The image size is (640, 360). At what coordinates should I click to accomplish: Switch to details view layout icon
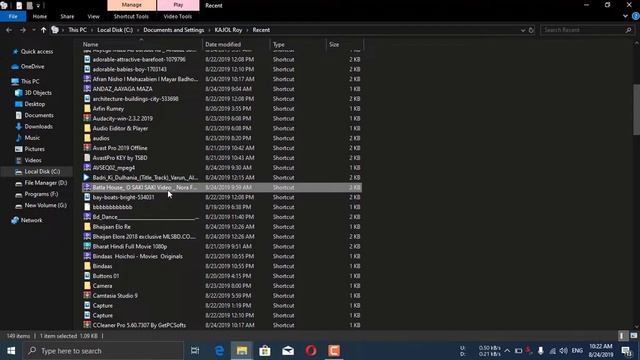(x=622, y=336)
